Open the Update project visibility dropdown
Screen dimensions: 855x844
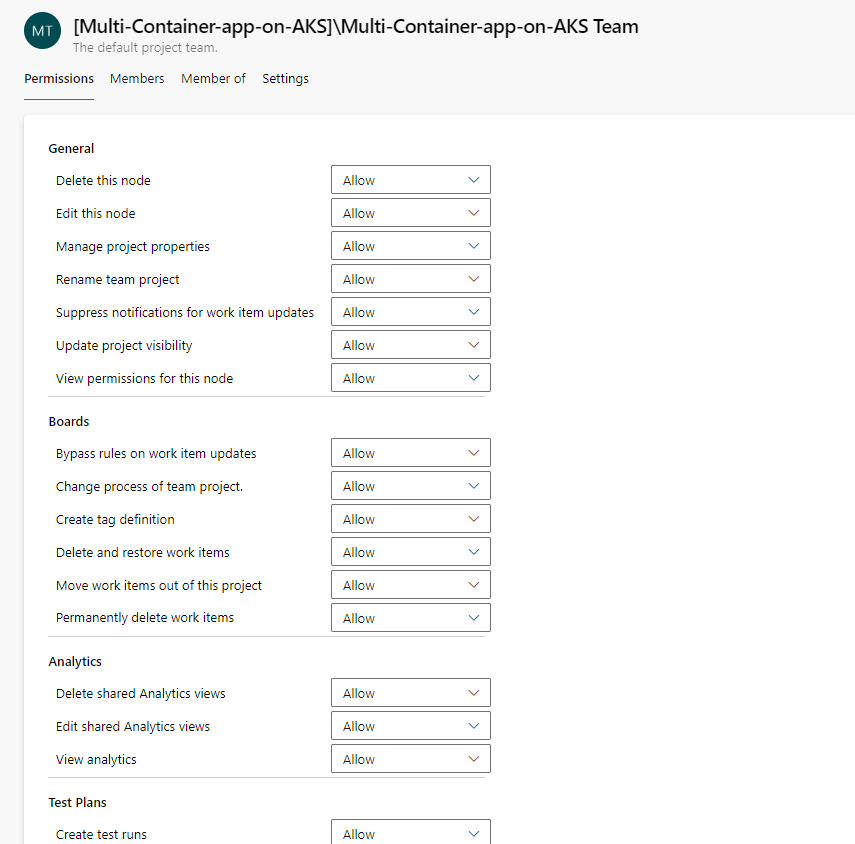coord(411,345)
